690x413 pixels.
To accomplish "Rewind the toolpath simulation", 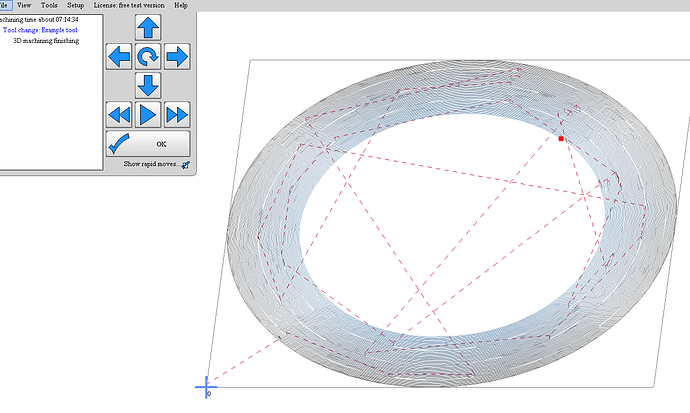I will point(119,114).
